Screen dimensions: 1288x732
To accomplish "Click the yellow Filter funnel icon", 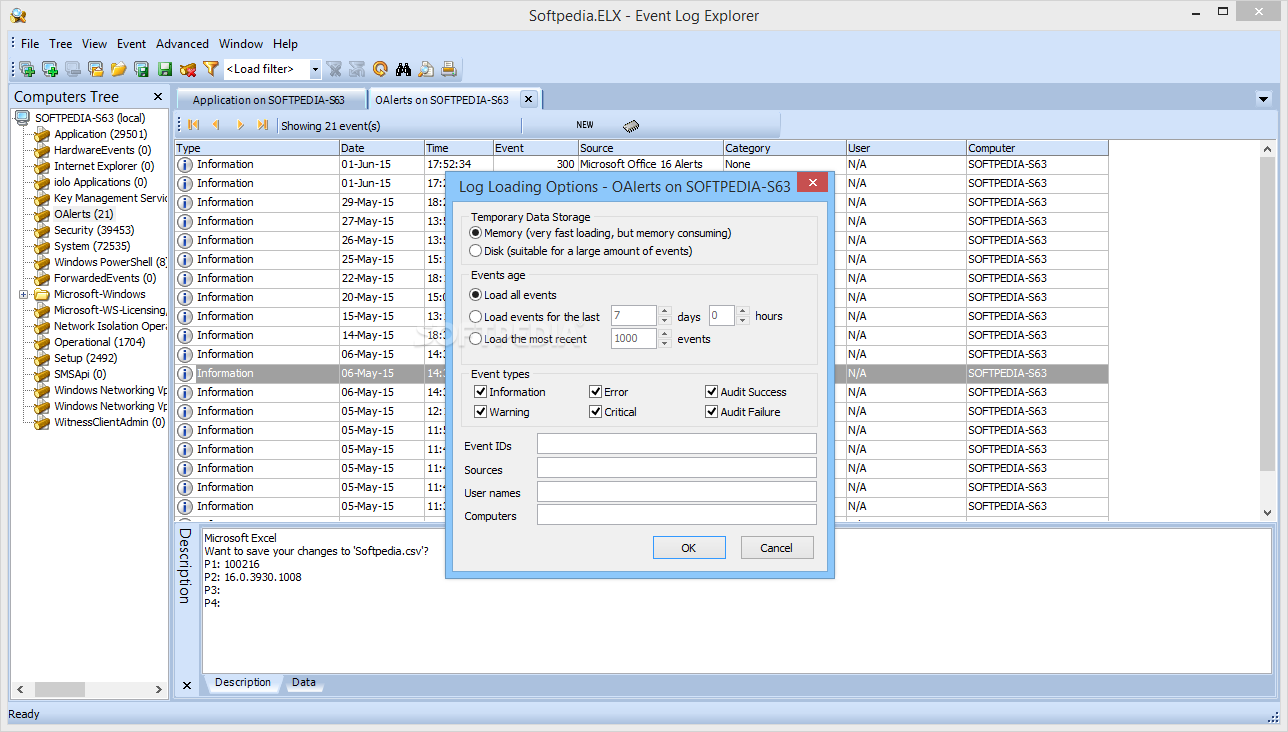I will [x=211, y=69].
